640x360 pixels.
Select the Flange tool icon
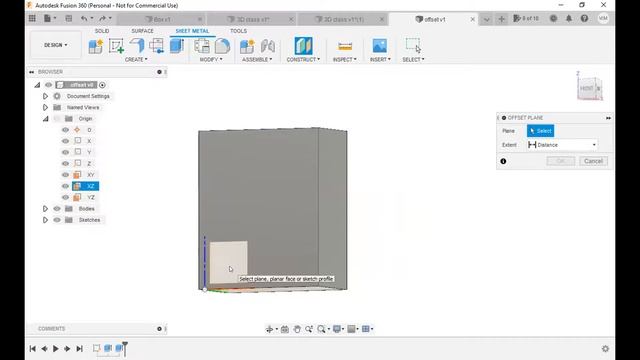point(137,45)
